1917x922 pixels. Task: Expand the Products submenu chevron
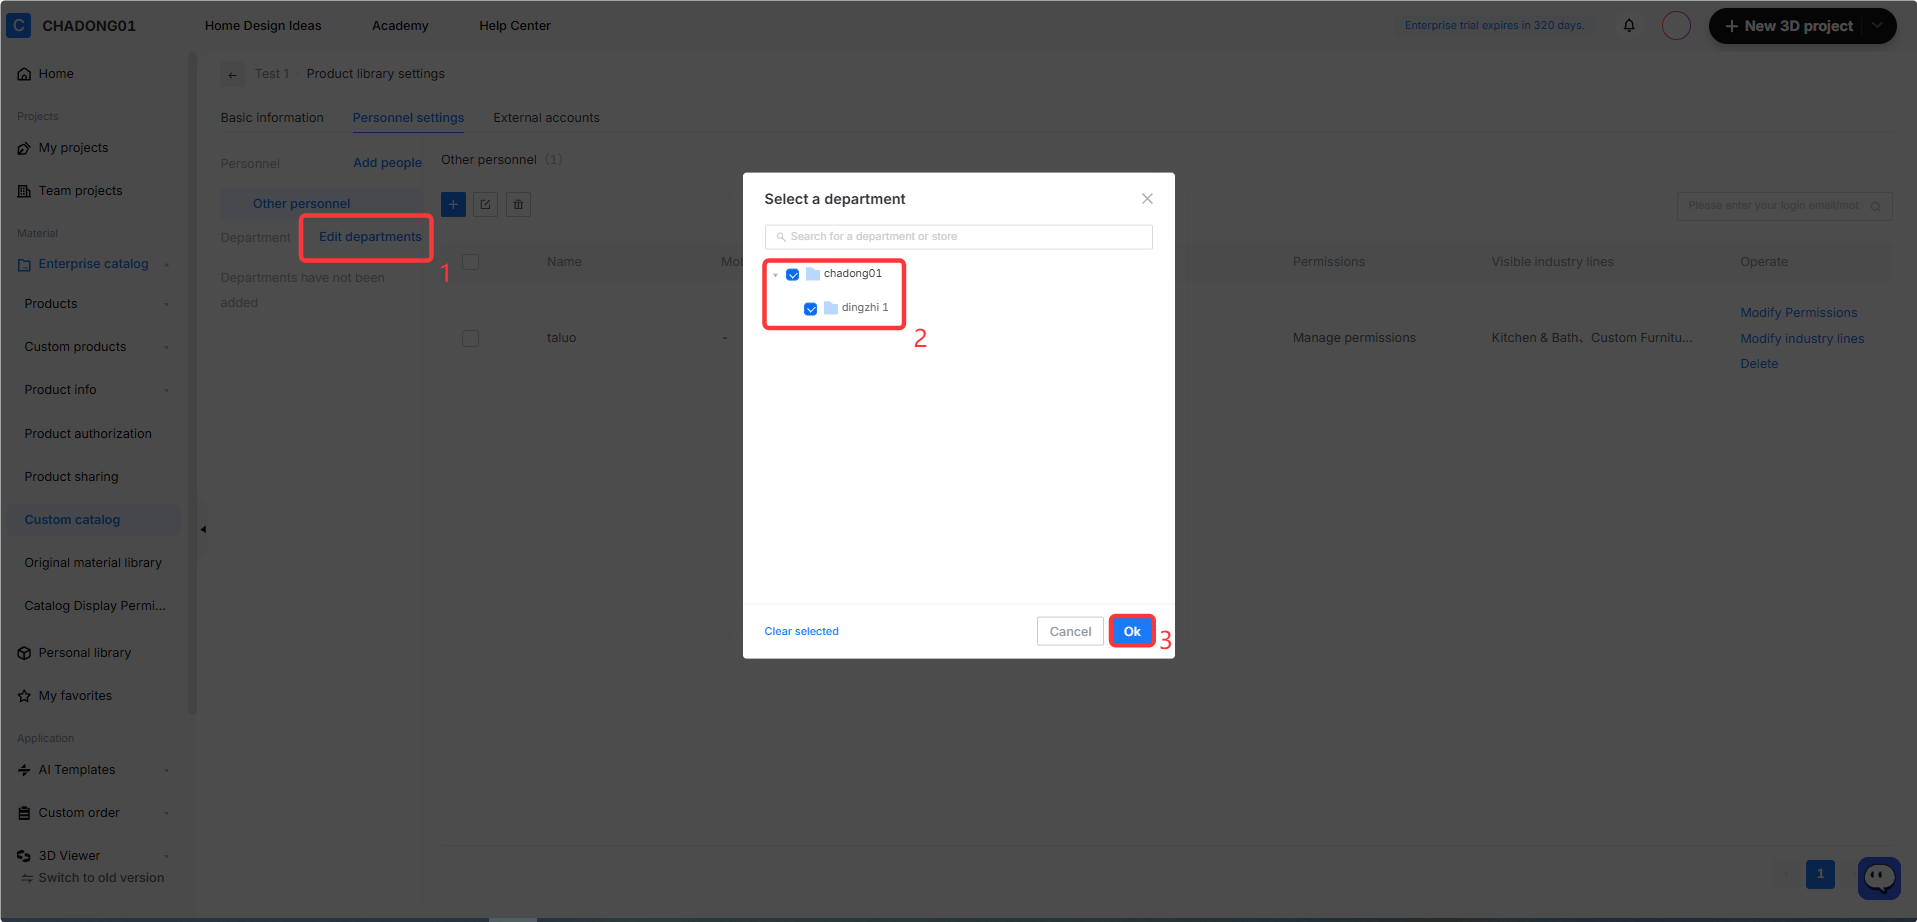click(166, 304)
